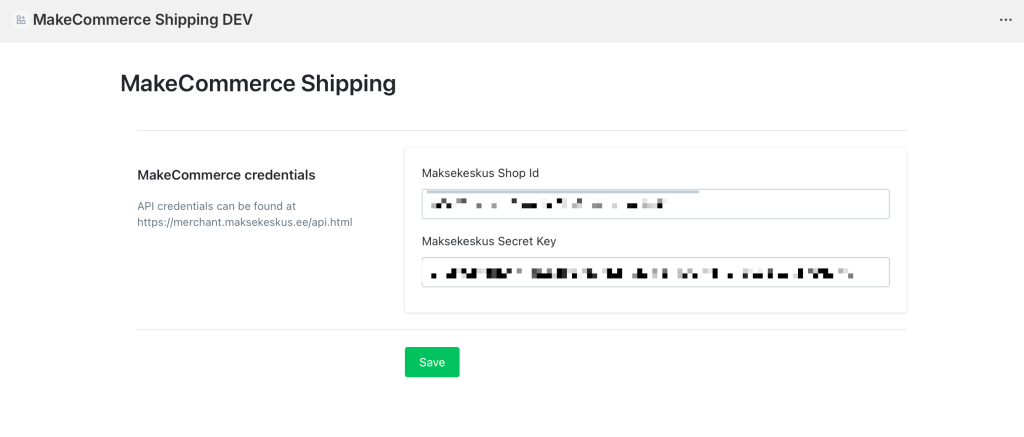This screenshot has width=1024, height=437.
Task: Click the 'Maksekeskus Shop Id' field label
Action: 480,173
